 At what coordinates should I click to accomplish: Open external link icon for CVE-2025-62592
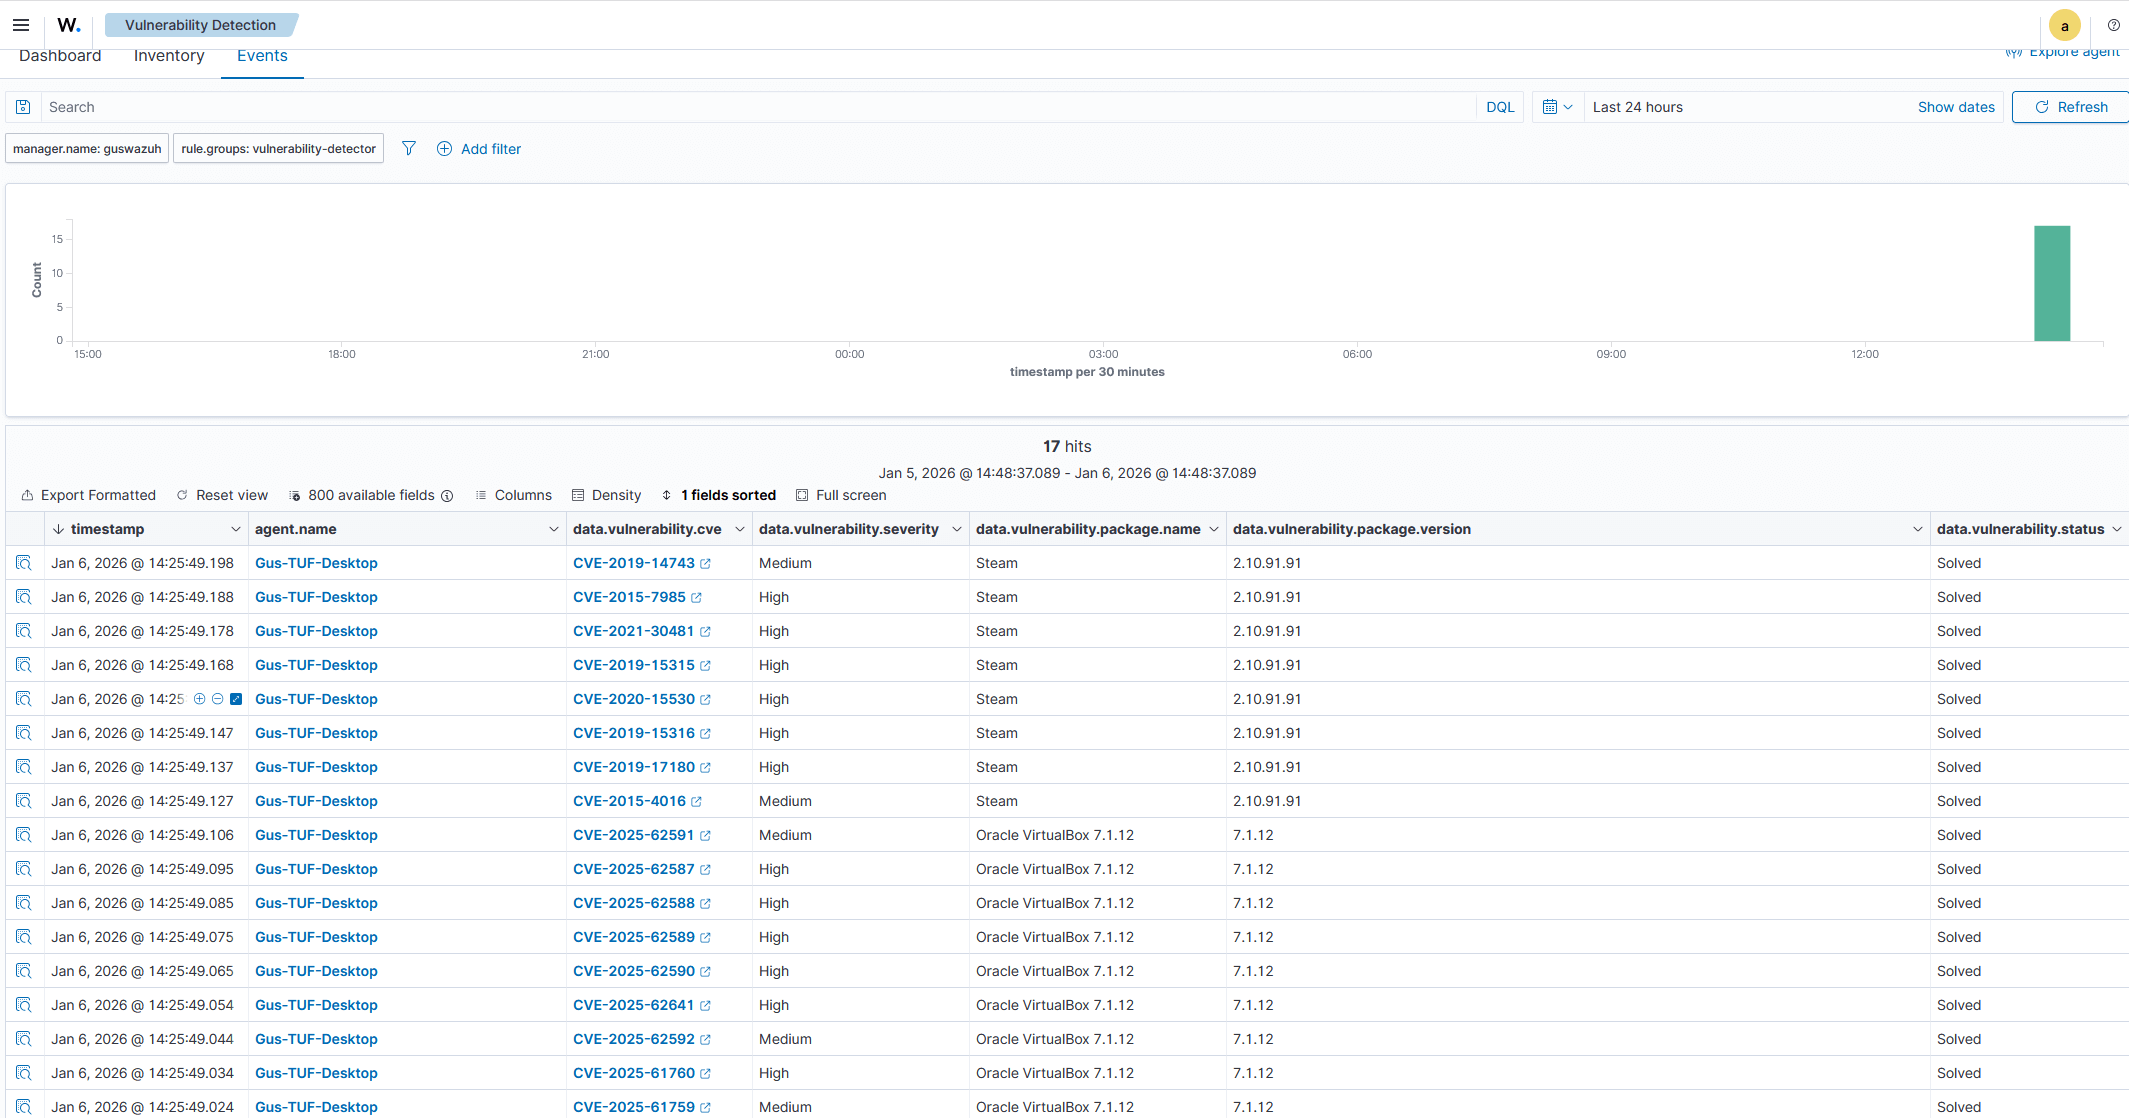pyautogui.click(x=705, y=1040)
